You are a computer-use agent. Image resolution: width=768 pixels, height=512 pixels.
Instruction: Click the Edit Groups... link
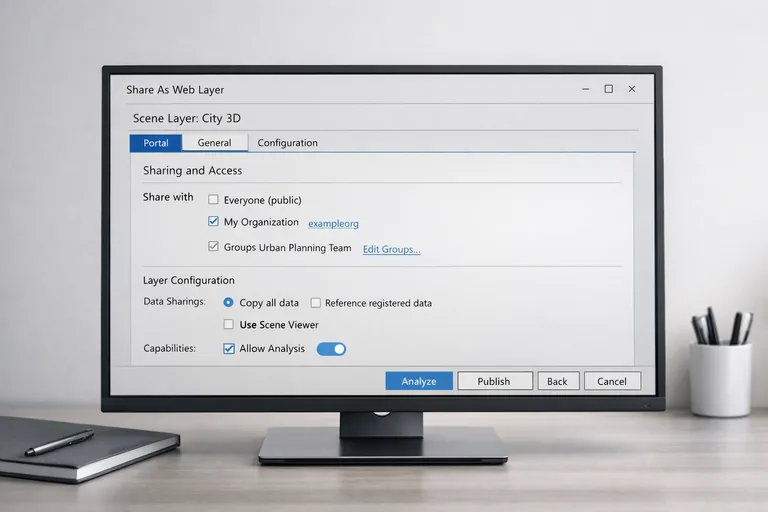click(391, 249)
